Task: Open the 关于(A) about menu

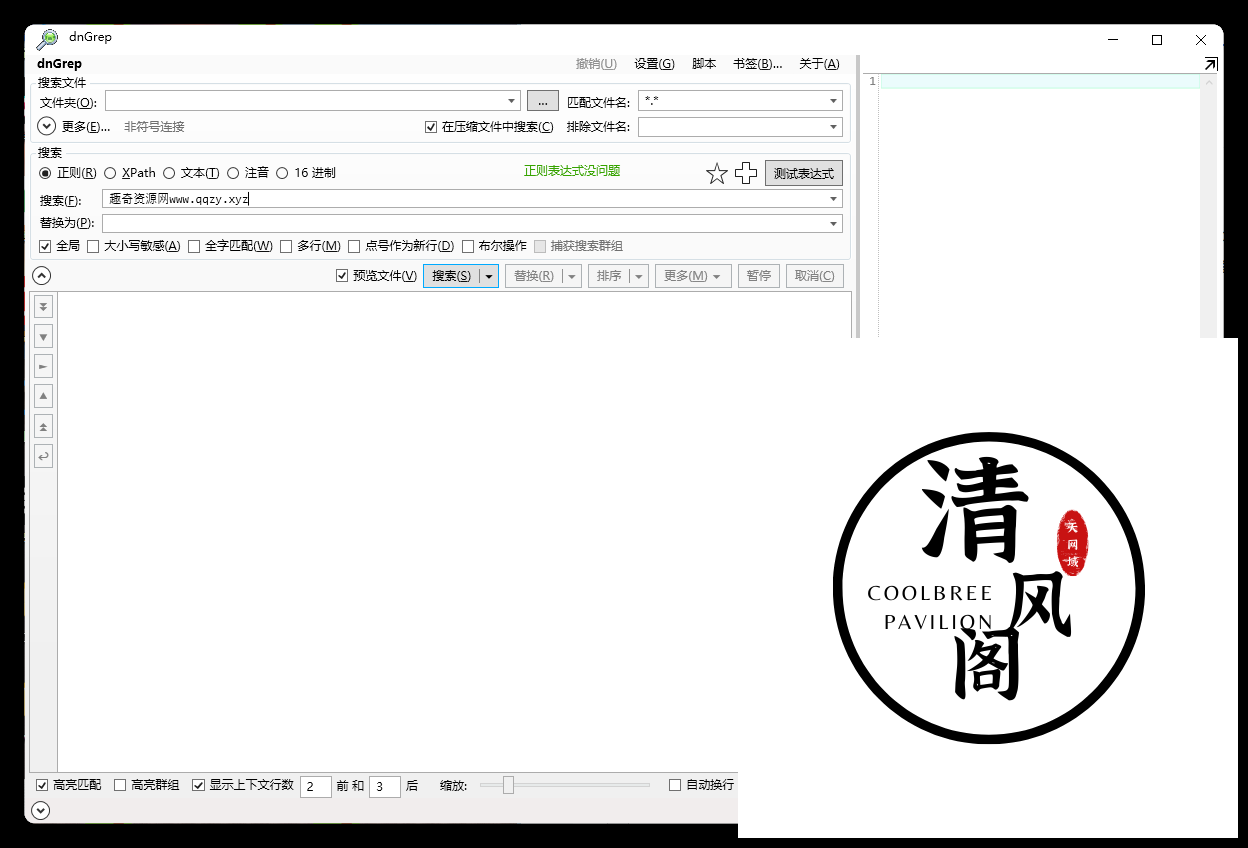Action: pyautogui.click(x=819, y=64)
